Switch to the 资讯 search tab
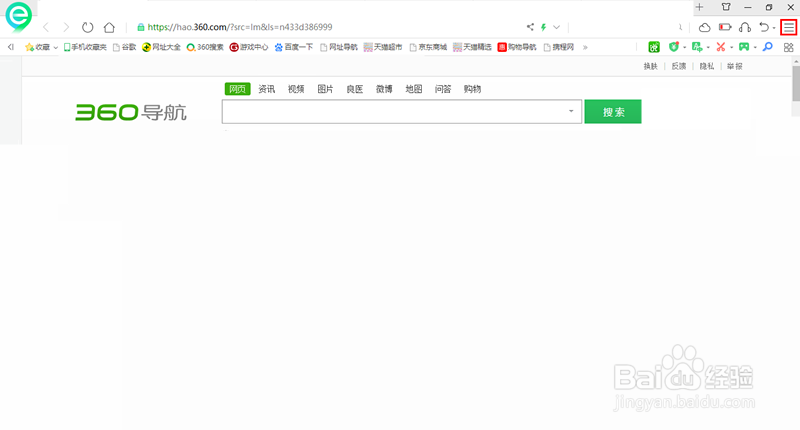Screen dimensions: 800x430 tap(266, 89)
